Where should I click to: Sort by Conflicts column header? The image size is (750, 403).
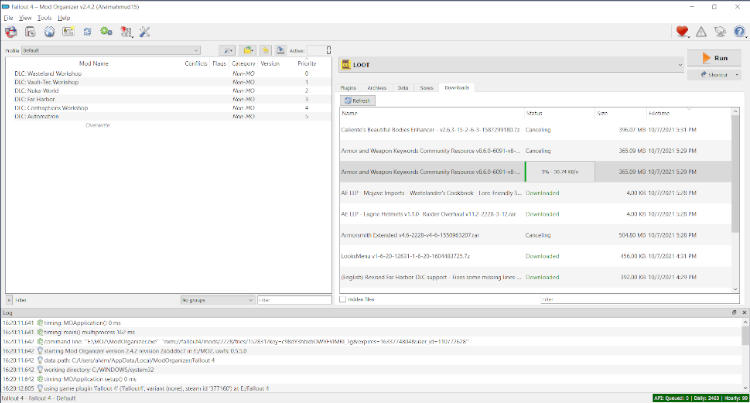pyautogui.click(x=196, y=63)
